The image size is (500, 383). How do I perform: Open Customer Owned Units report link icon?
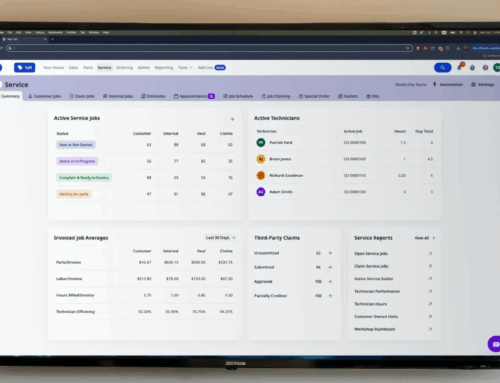click(x=430, y=316)
